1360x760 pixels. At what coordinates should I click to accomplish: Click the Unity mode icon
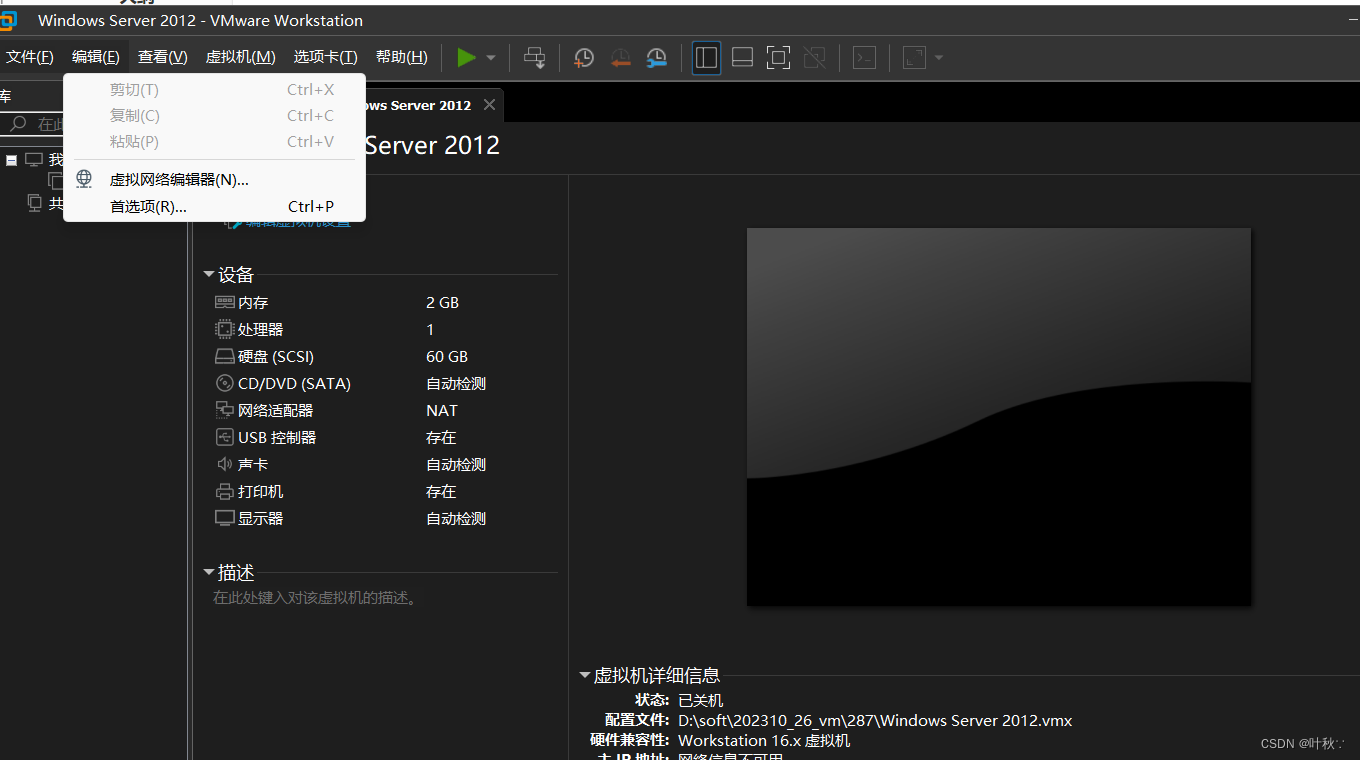click(814, 58)
